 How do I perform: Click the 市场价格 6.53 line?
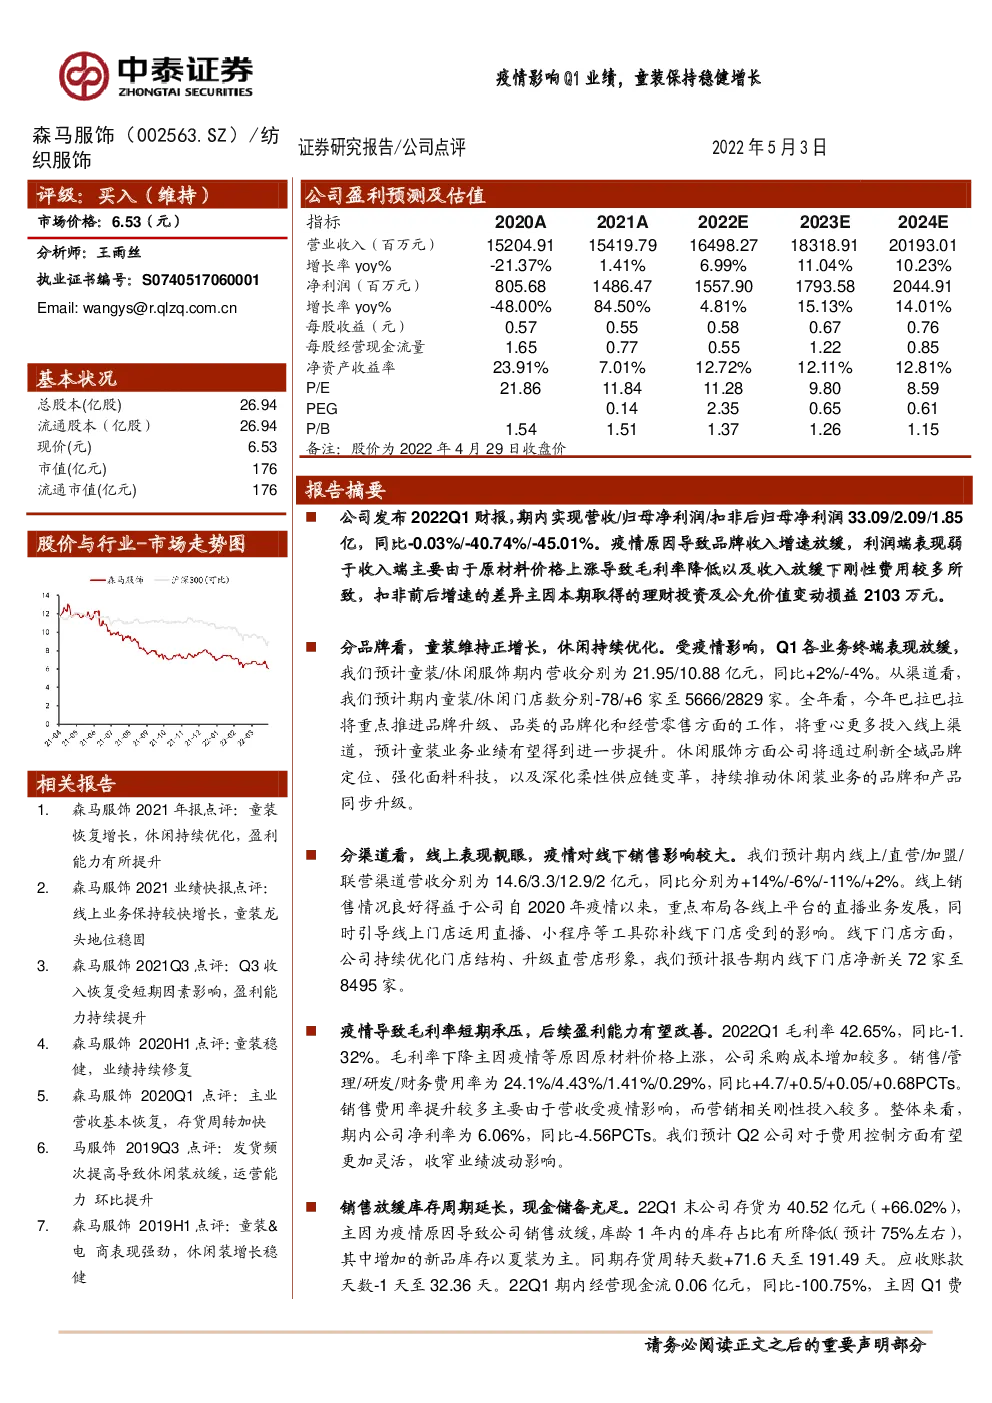pyautogui.click(x=110, y=222)
